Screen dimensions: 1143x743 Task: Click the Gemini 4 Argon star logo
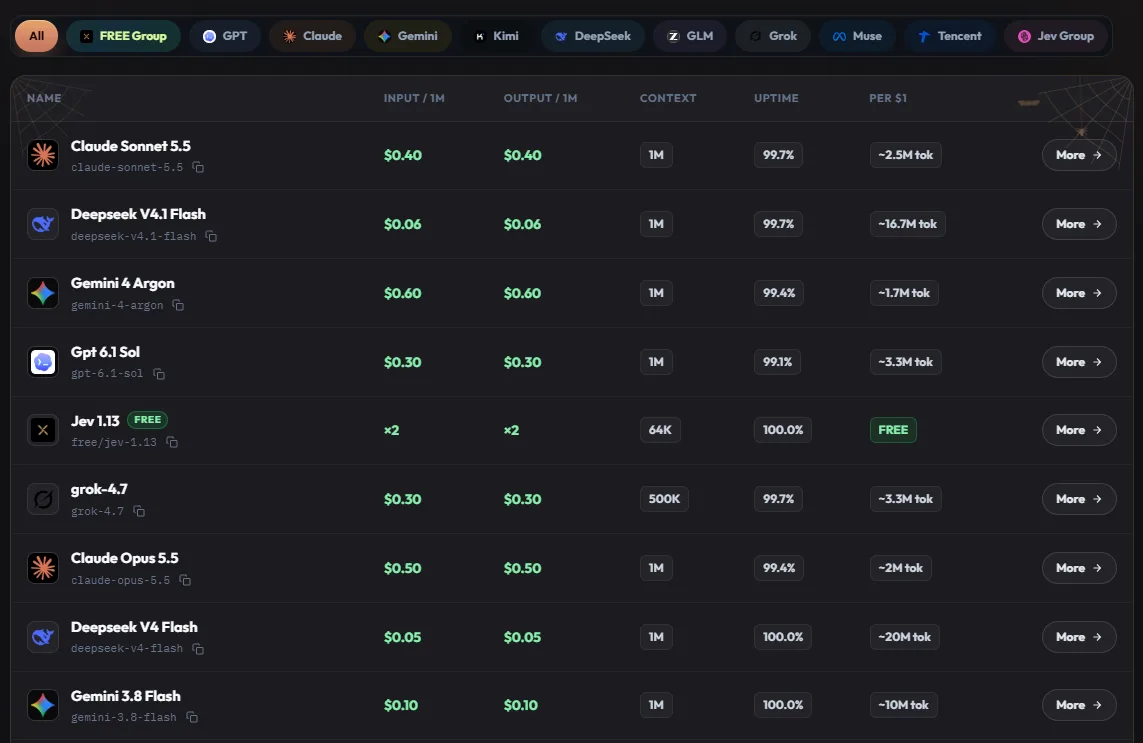(x=43, y=293)
